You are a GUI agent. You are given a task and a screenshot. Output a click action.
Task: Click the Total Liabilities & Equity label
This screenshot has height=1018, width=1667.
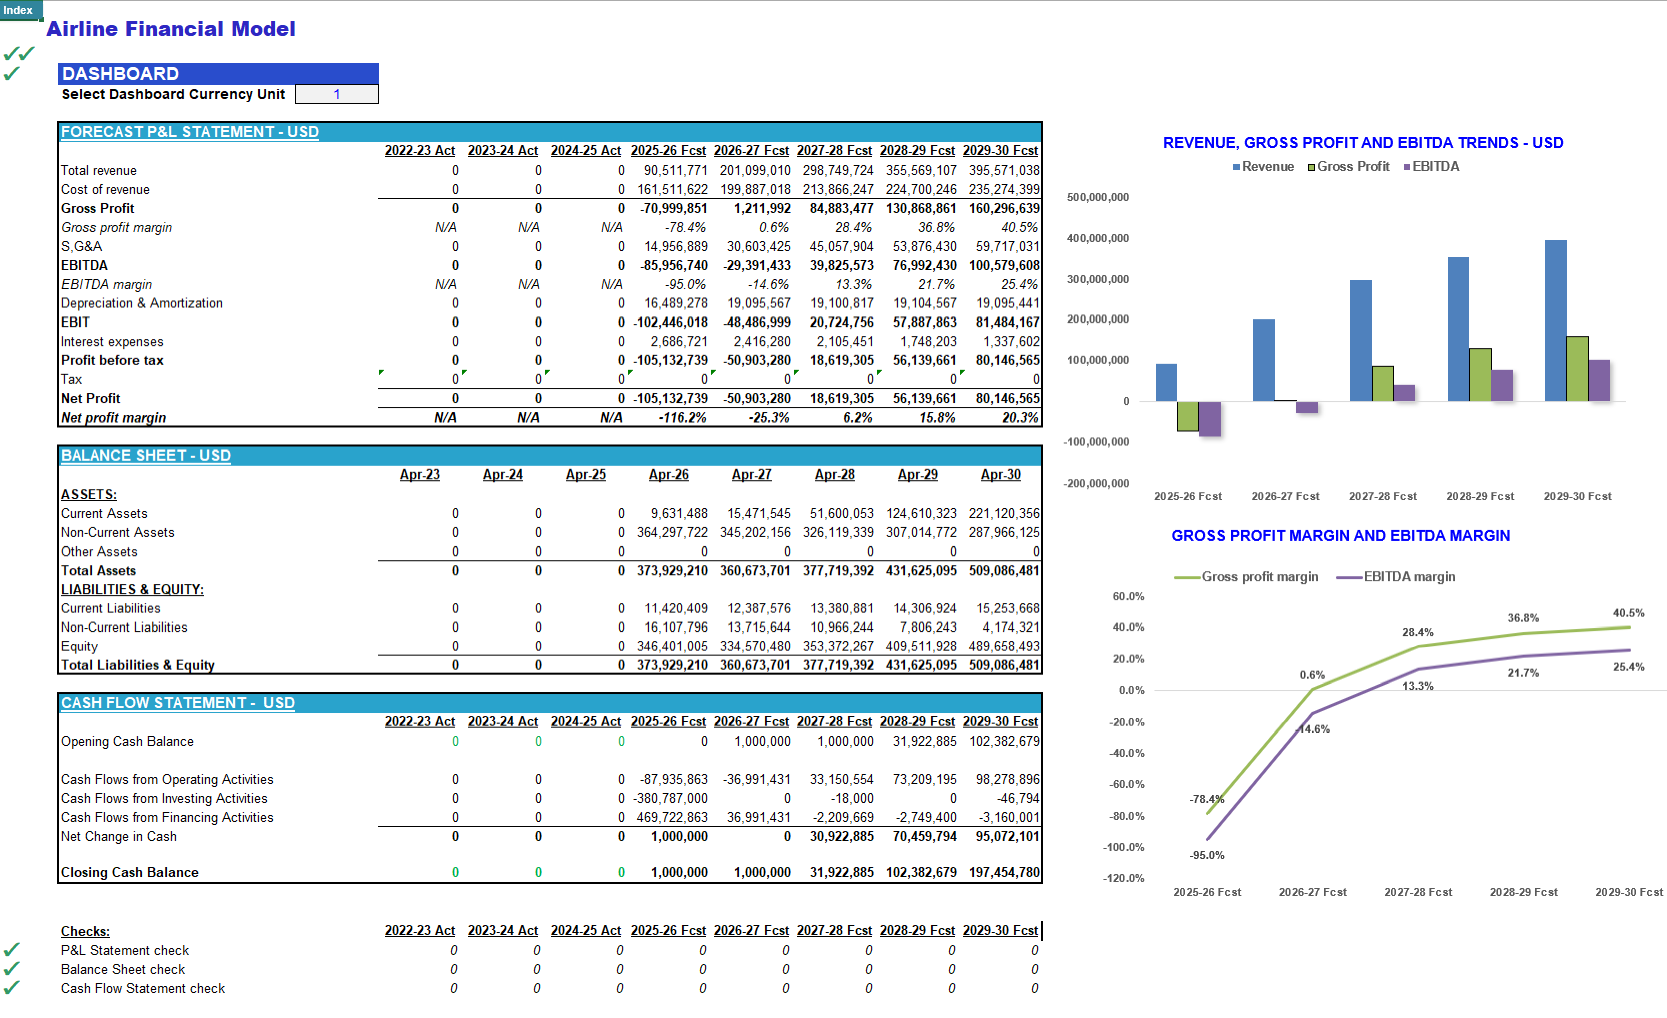(x=138, y=665)
